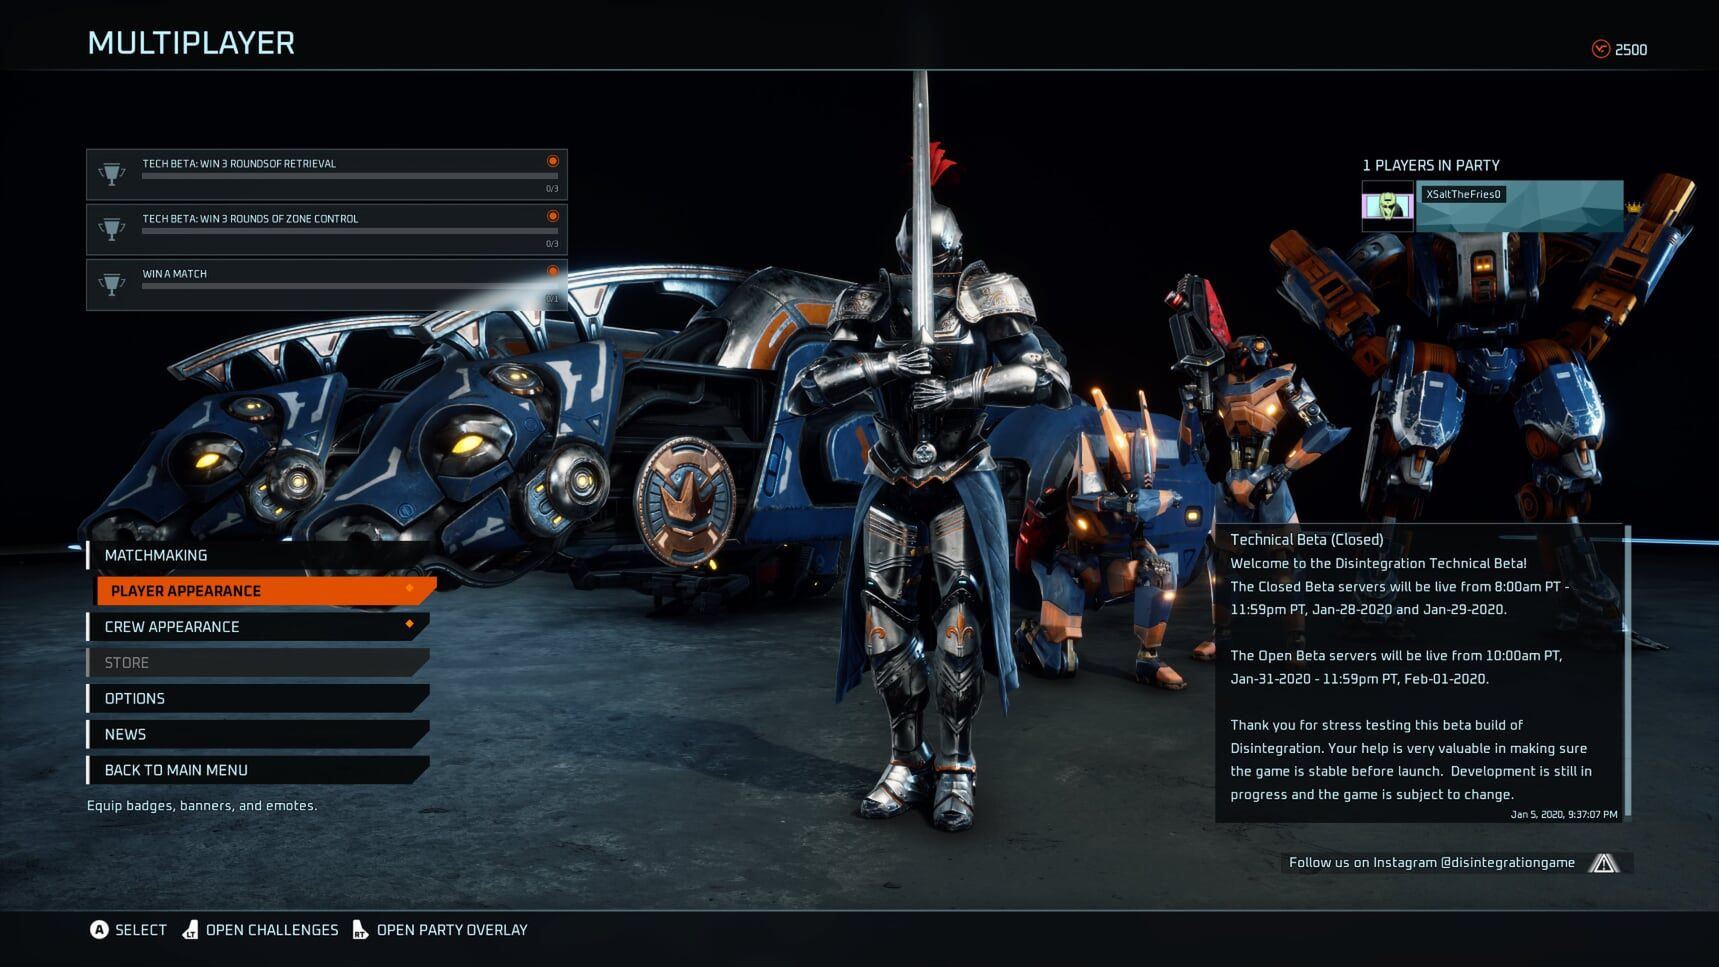Click the news timestamp 'Jan 5, 2020, 9:37:07 PM'
Viewport: 1719px width, 967px height.
coord(1564,814)
